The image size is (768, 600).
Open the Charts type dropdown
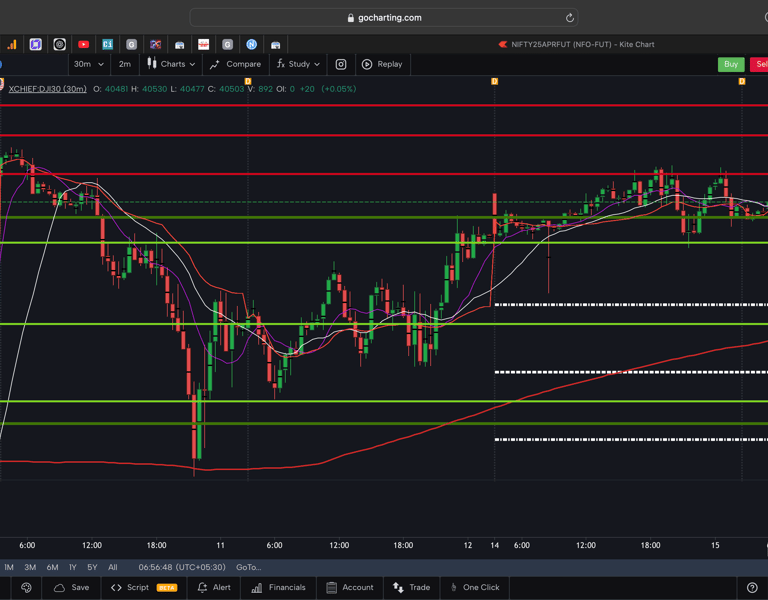171,64
